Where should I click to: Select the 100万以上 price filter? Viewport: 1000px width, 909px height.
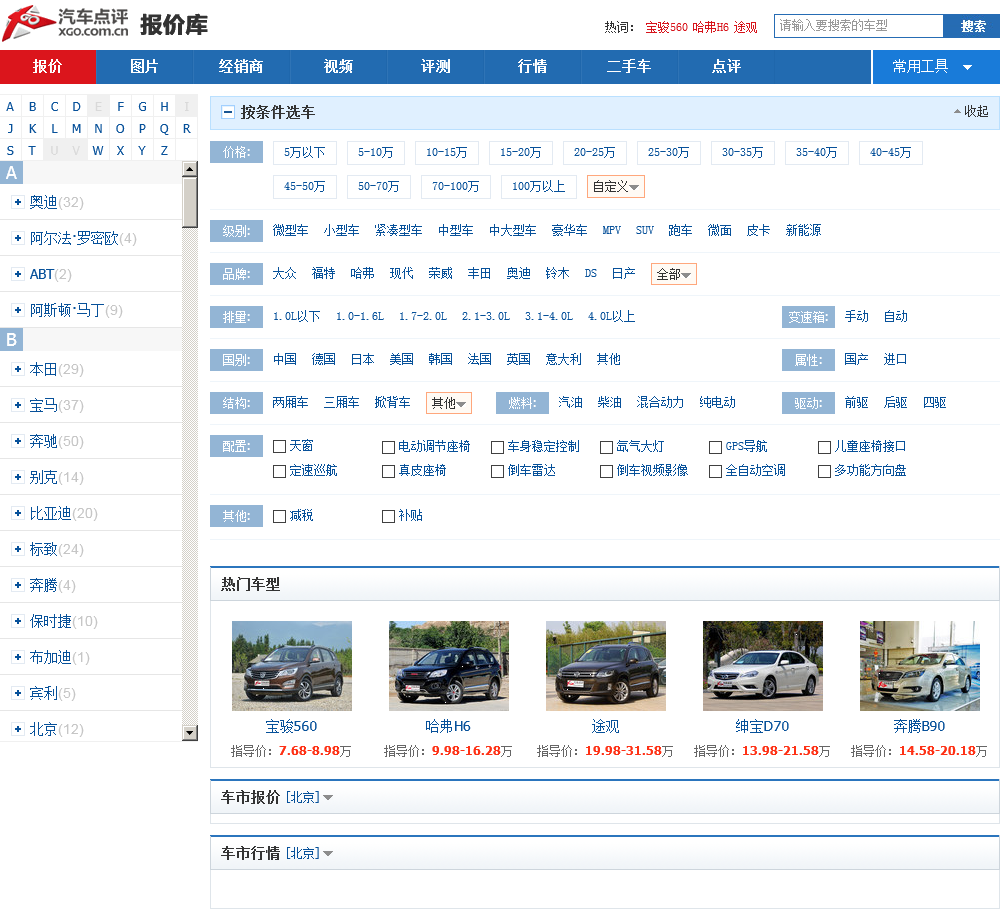(538, 186)
